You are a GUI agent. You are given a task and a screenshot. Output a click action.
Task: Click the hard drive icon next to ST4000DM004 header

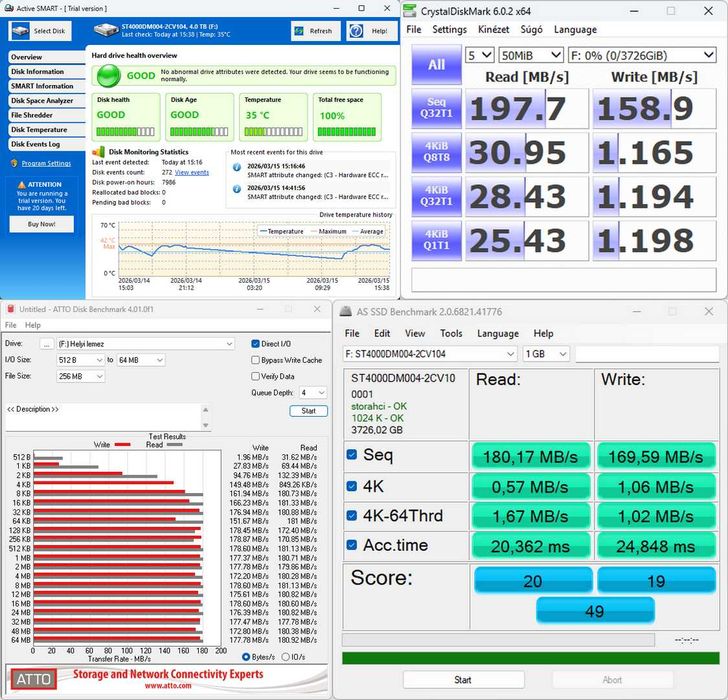(106, 30)
